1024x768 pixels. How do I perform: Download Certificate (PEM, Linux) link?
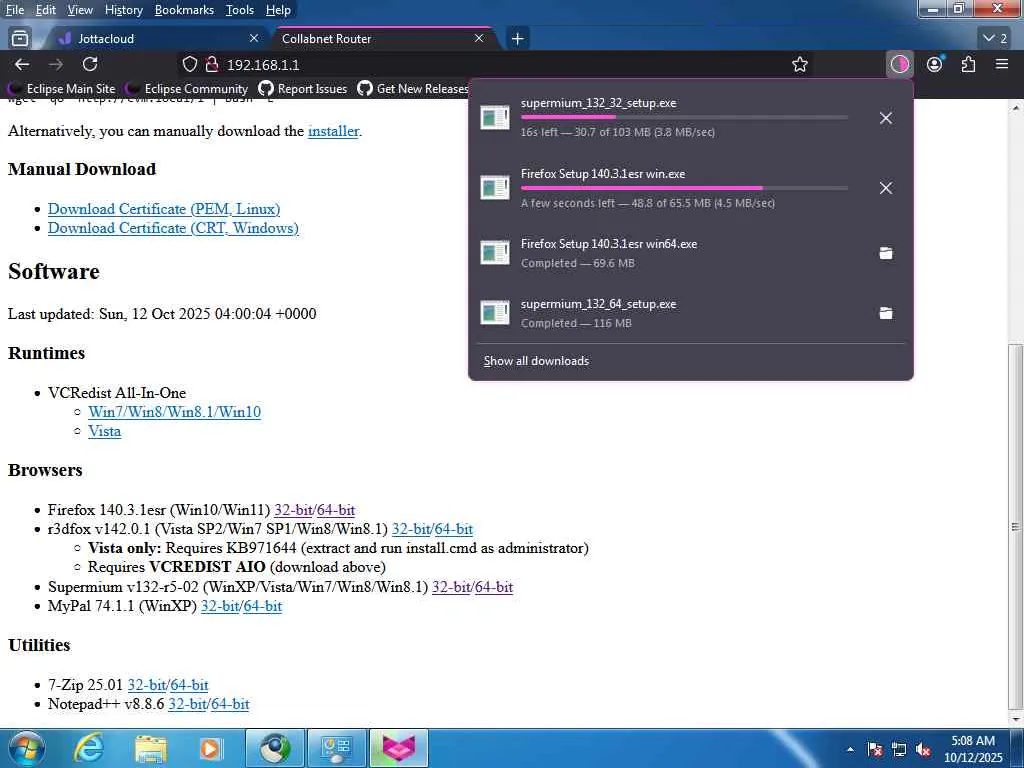pos(164,209)
